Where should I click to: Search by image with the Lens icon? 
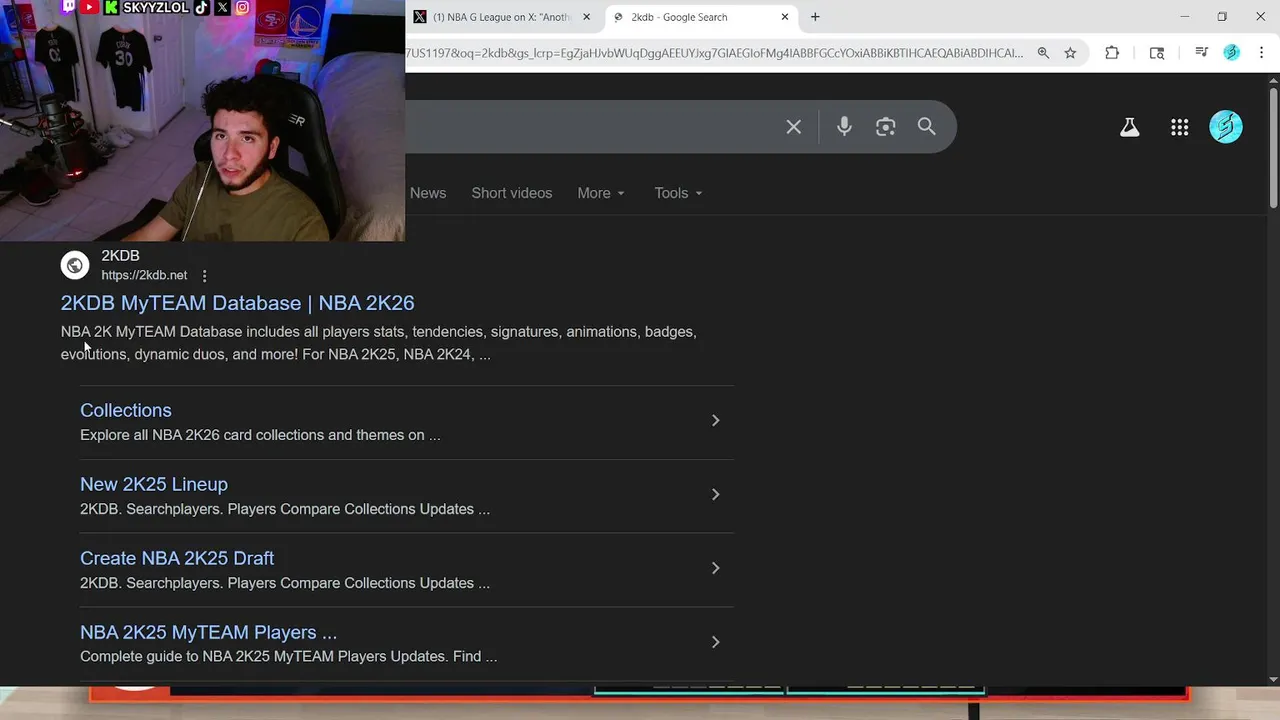tap(885, 127)
